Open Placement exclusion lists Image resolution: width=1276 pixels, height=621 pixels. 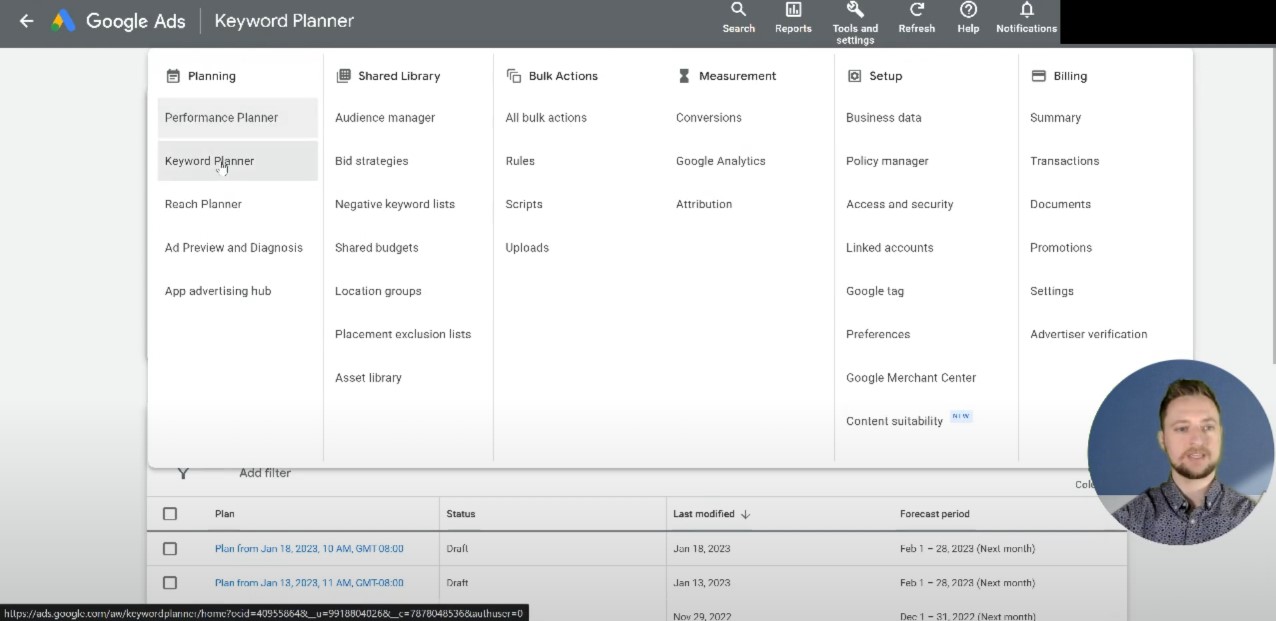(x=403, y=334)
